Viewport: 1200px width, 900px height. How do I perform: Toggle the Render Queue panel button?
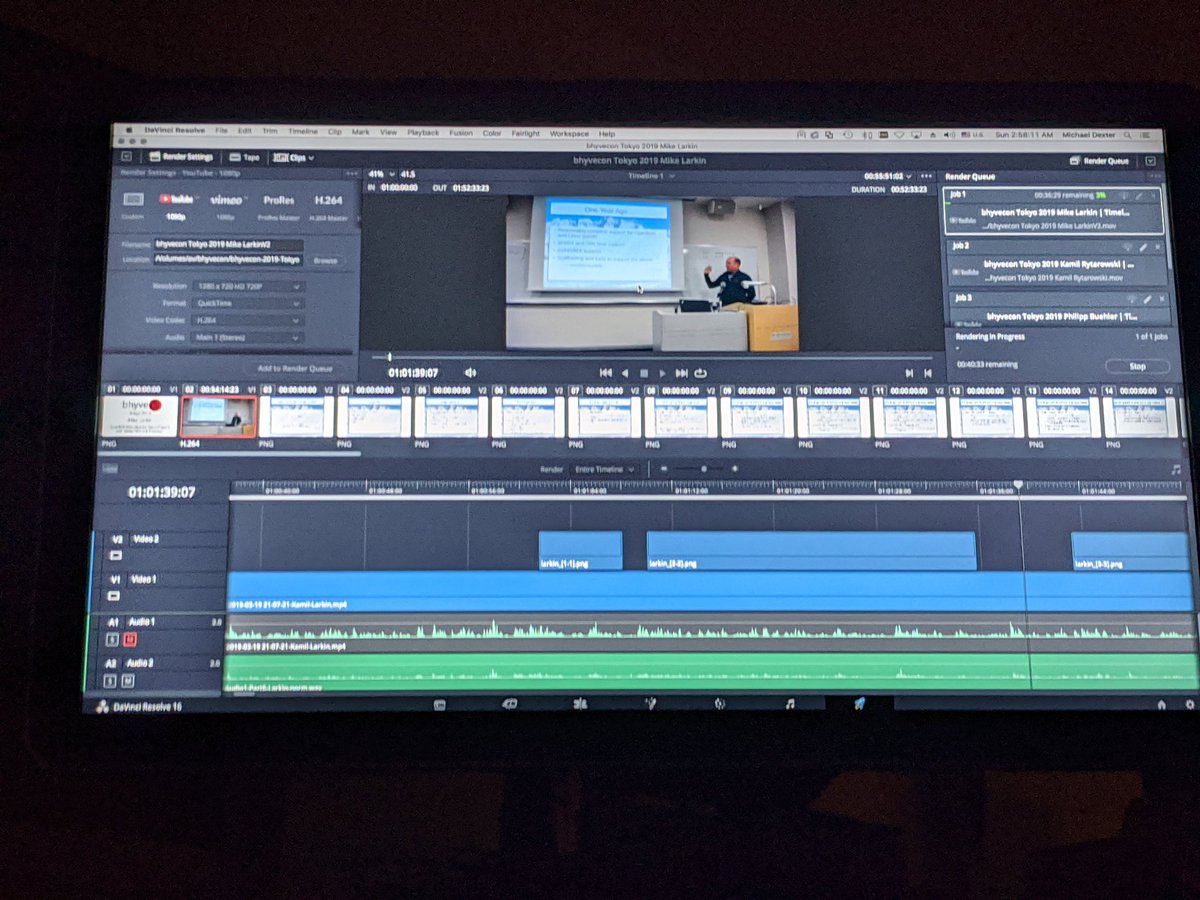click(x=1100, y=160)
